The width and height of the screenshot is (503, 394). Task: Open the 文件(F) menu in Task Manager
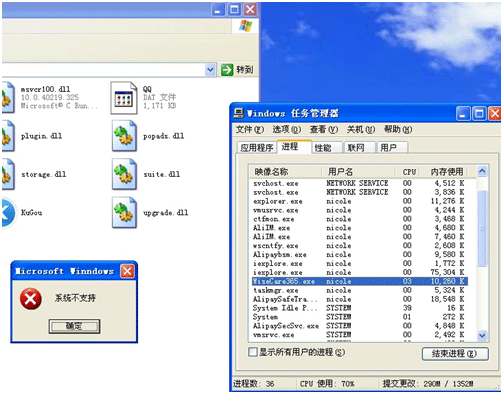[x=250, y=129]
